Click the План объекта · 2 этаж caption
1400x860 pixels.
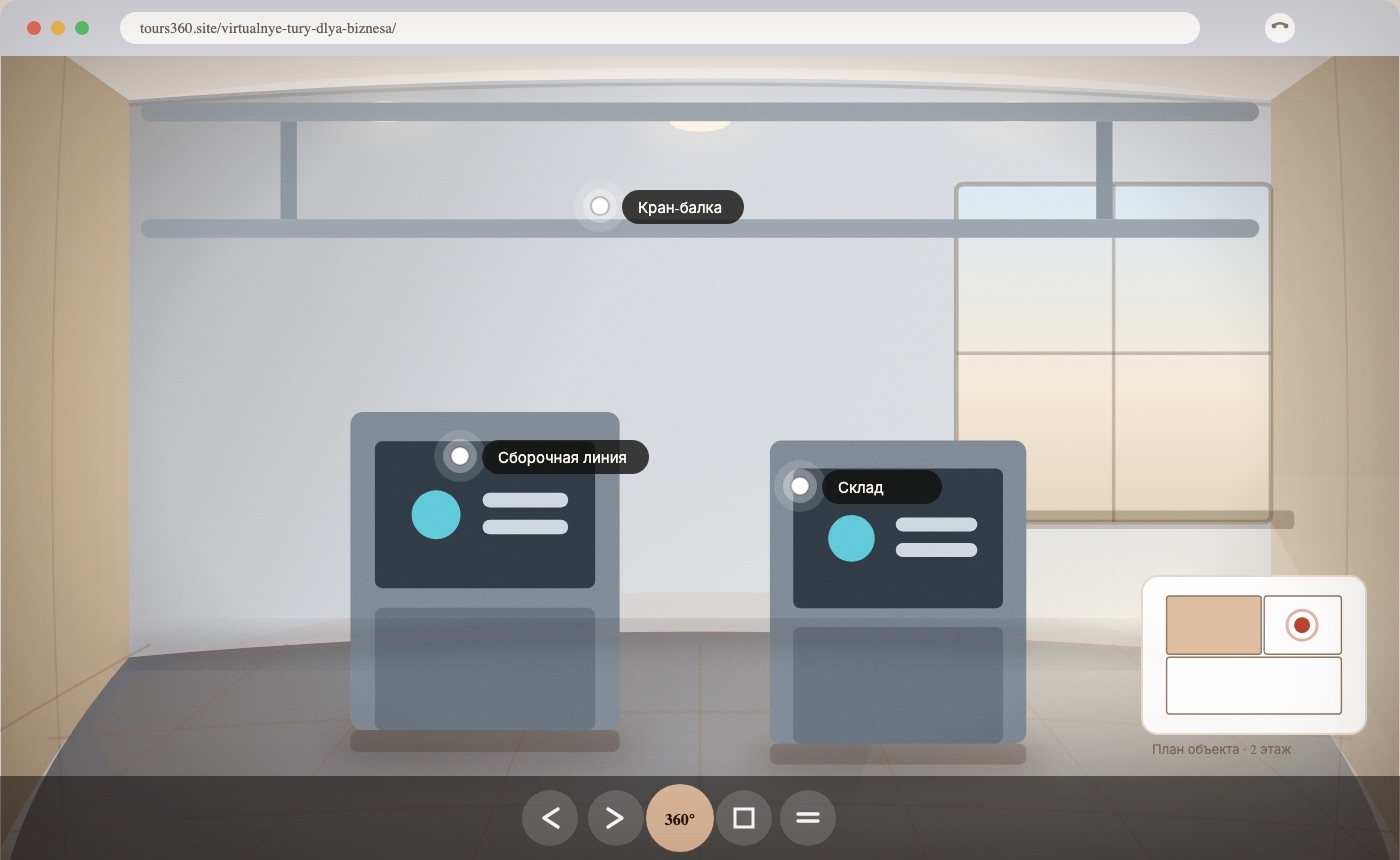[1221, 749]
